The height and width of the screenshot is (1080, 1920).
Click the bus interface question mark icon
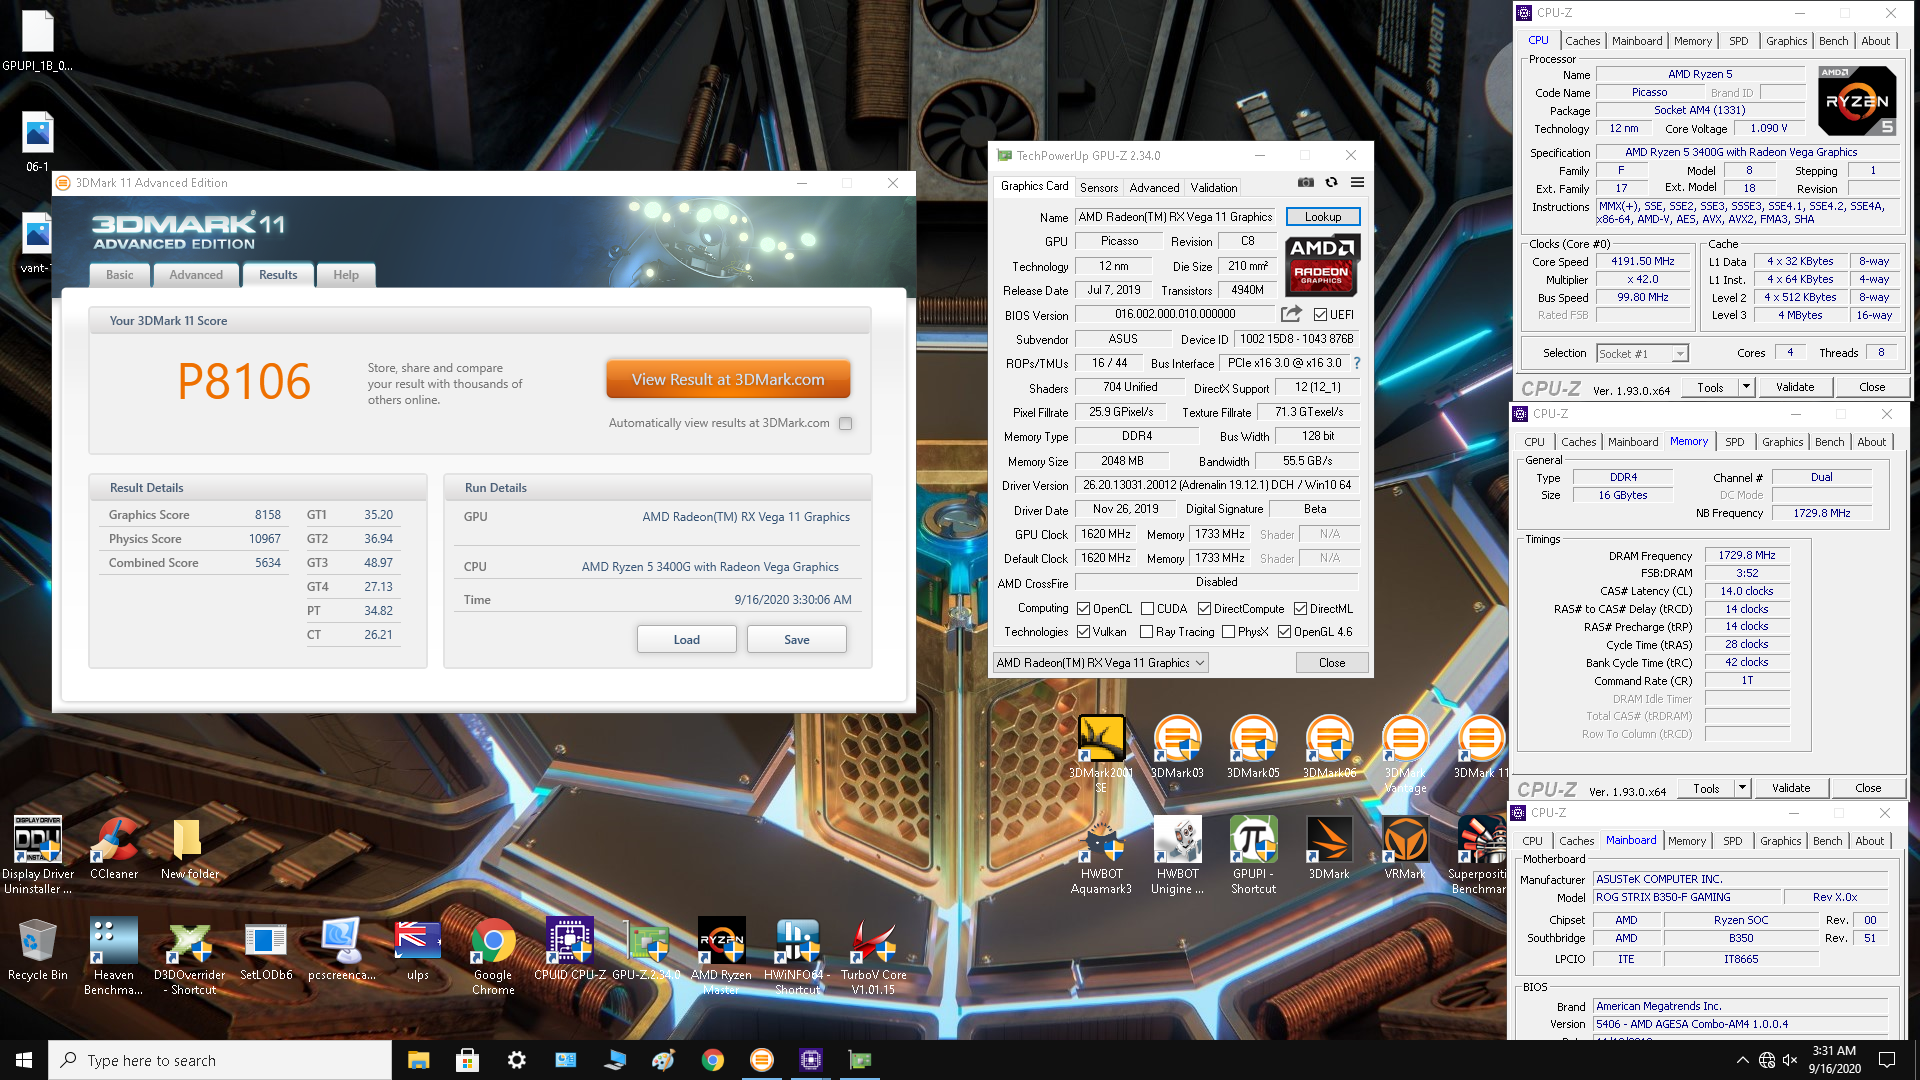click(x=1357, y=363)
